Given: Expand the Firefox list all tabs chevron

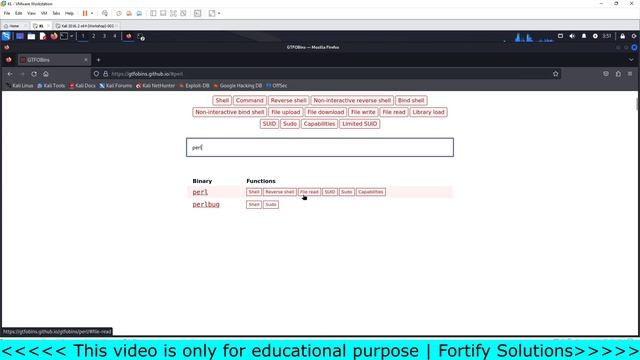Looking at the screenshot, I should pos(631,60).
